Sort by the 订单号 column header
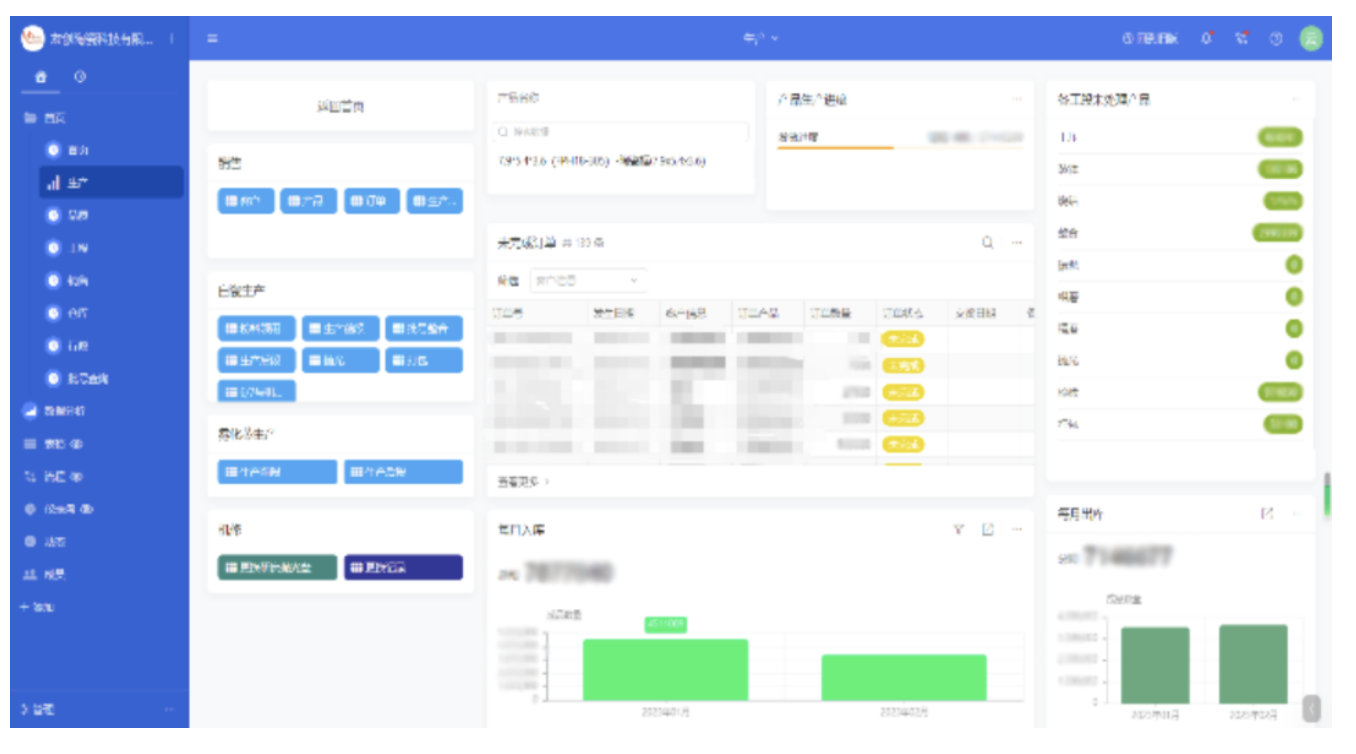Image resolution: width=1356 pixels, height=754 pixels. pos(507,313)
